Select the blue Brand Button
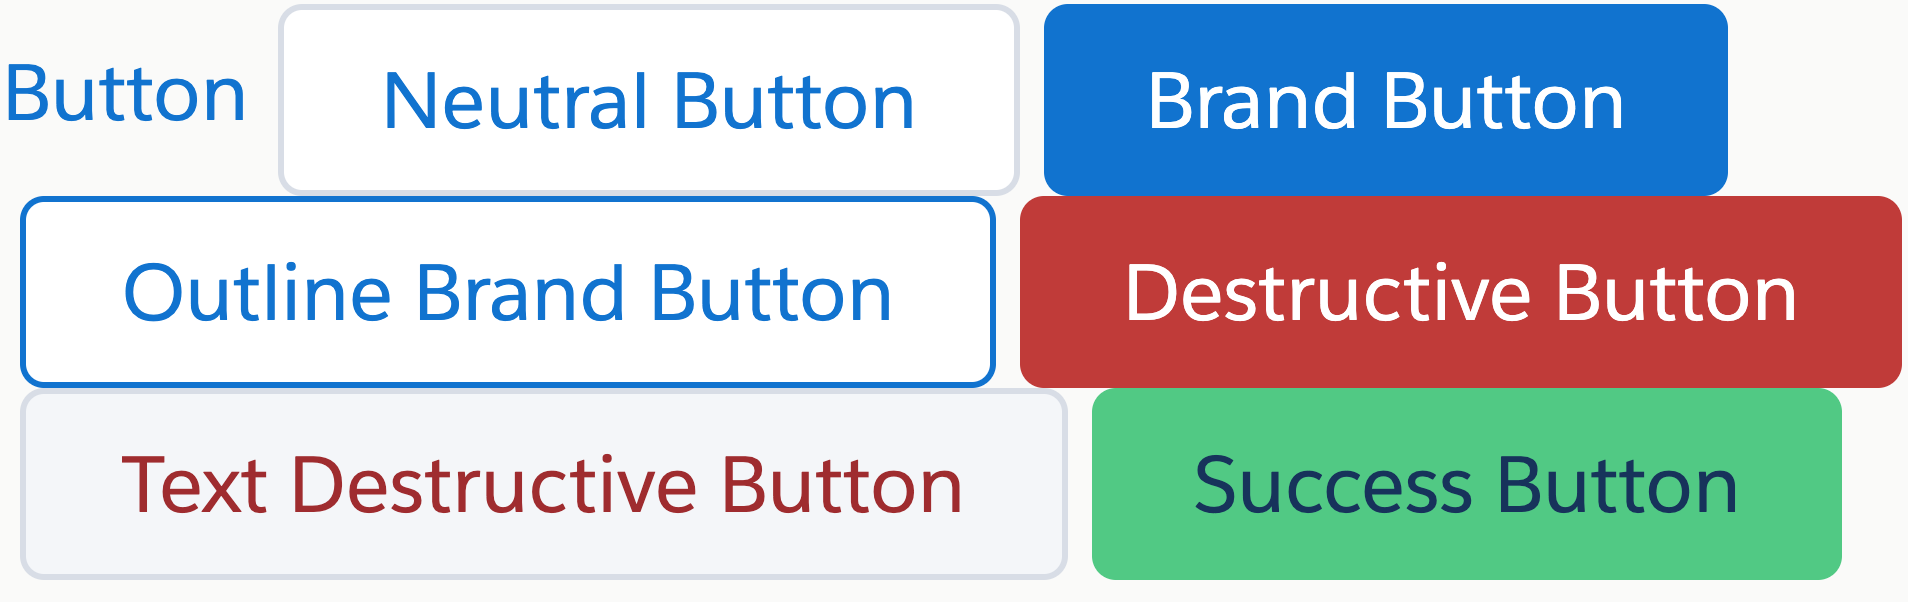Image resolution: width=1908 pixels, height=602 pixels. click(x=1386, y=100)
